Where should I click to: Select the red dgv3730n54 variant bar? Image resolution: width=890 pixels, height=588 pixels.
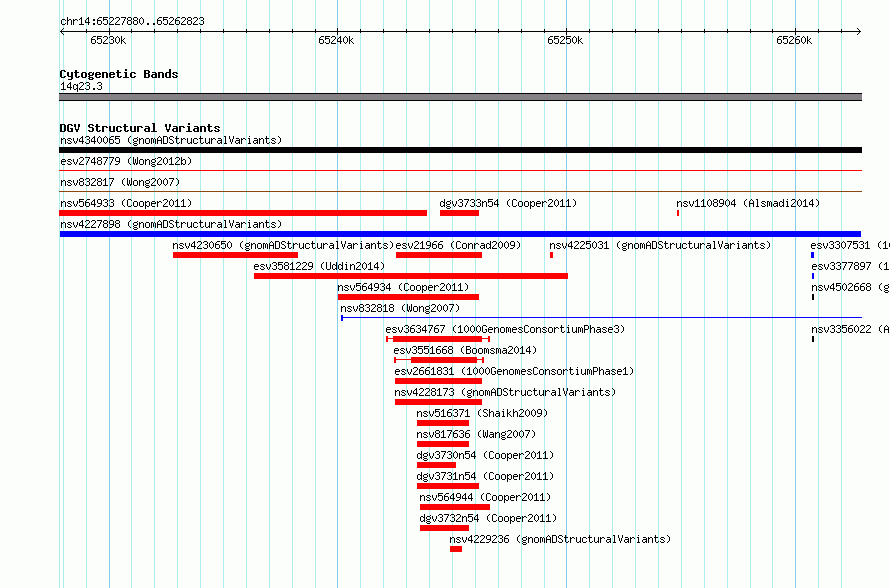coord(436,465)
